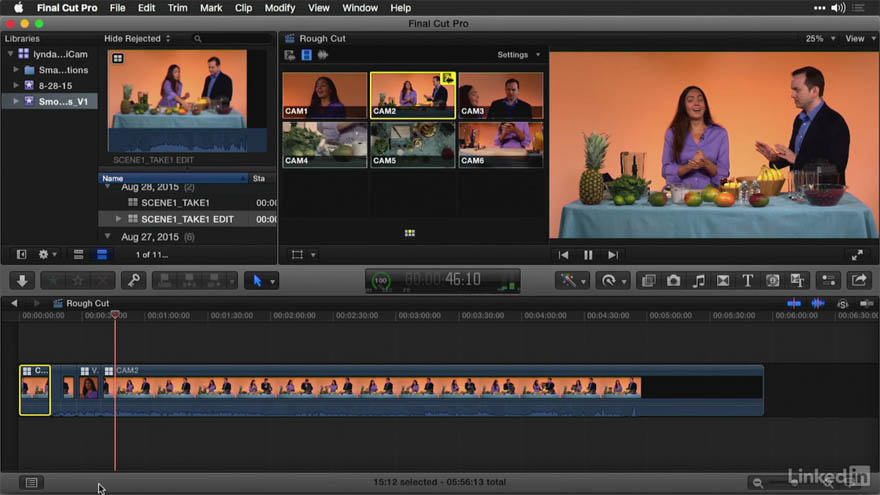Collapse the Aug 27, 2015 group

[107, 237]
